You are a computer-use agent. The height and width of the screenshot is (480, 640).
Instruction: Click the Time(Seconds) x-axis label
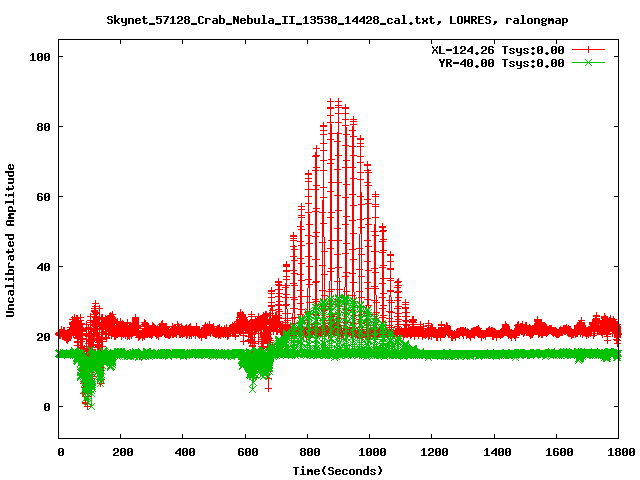338,470
